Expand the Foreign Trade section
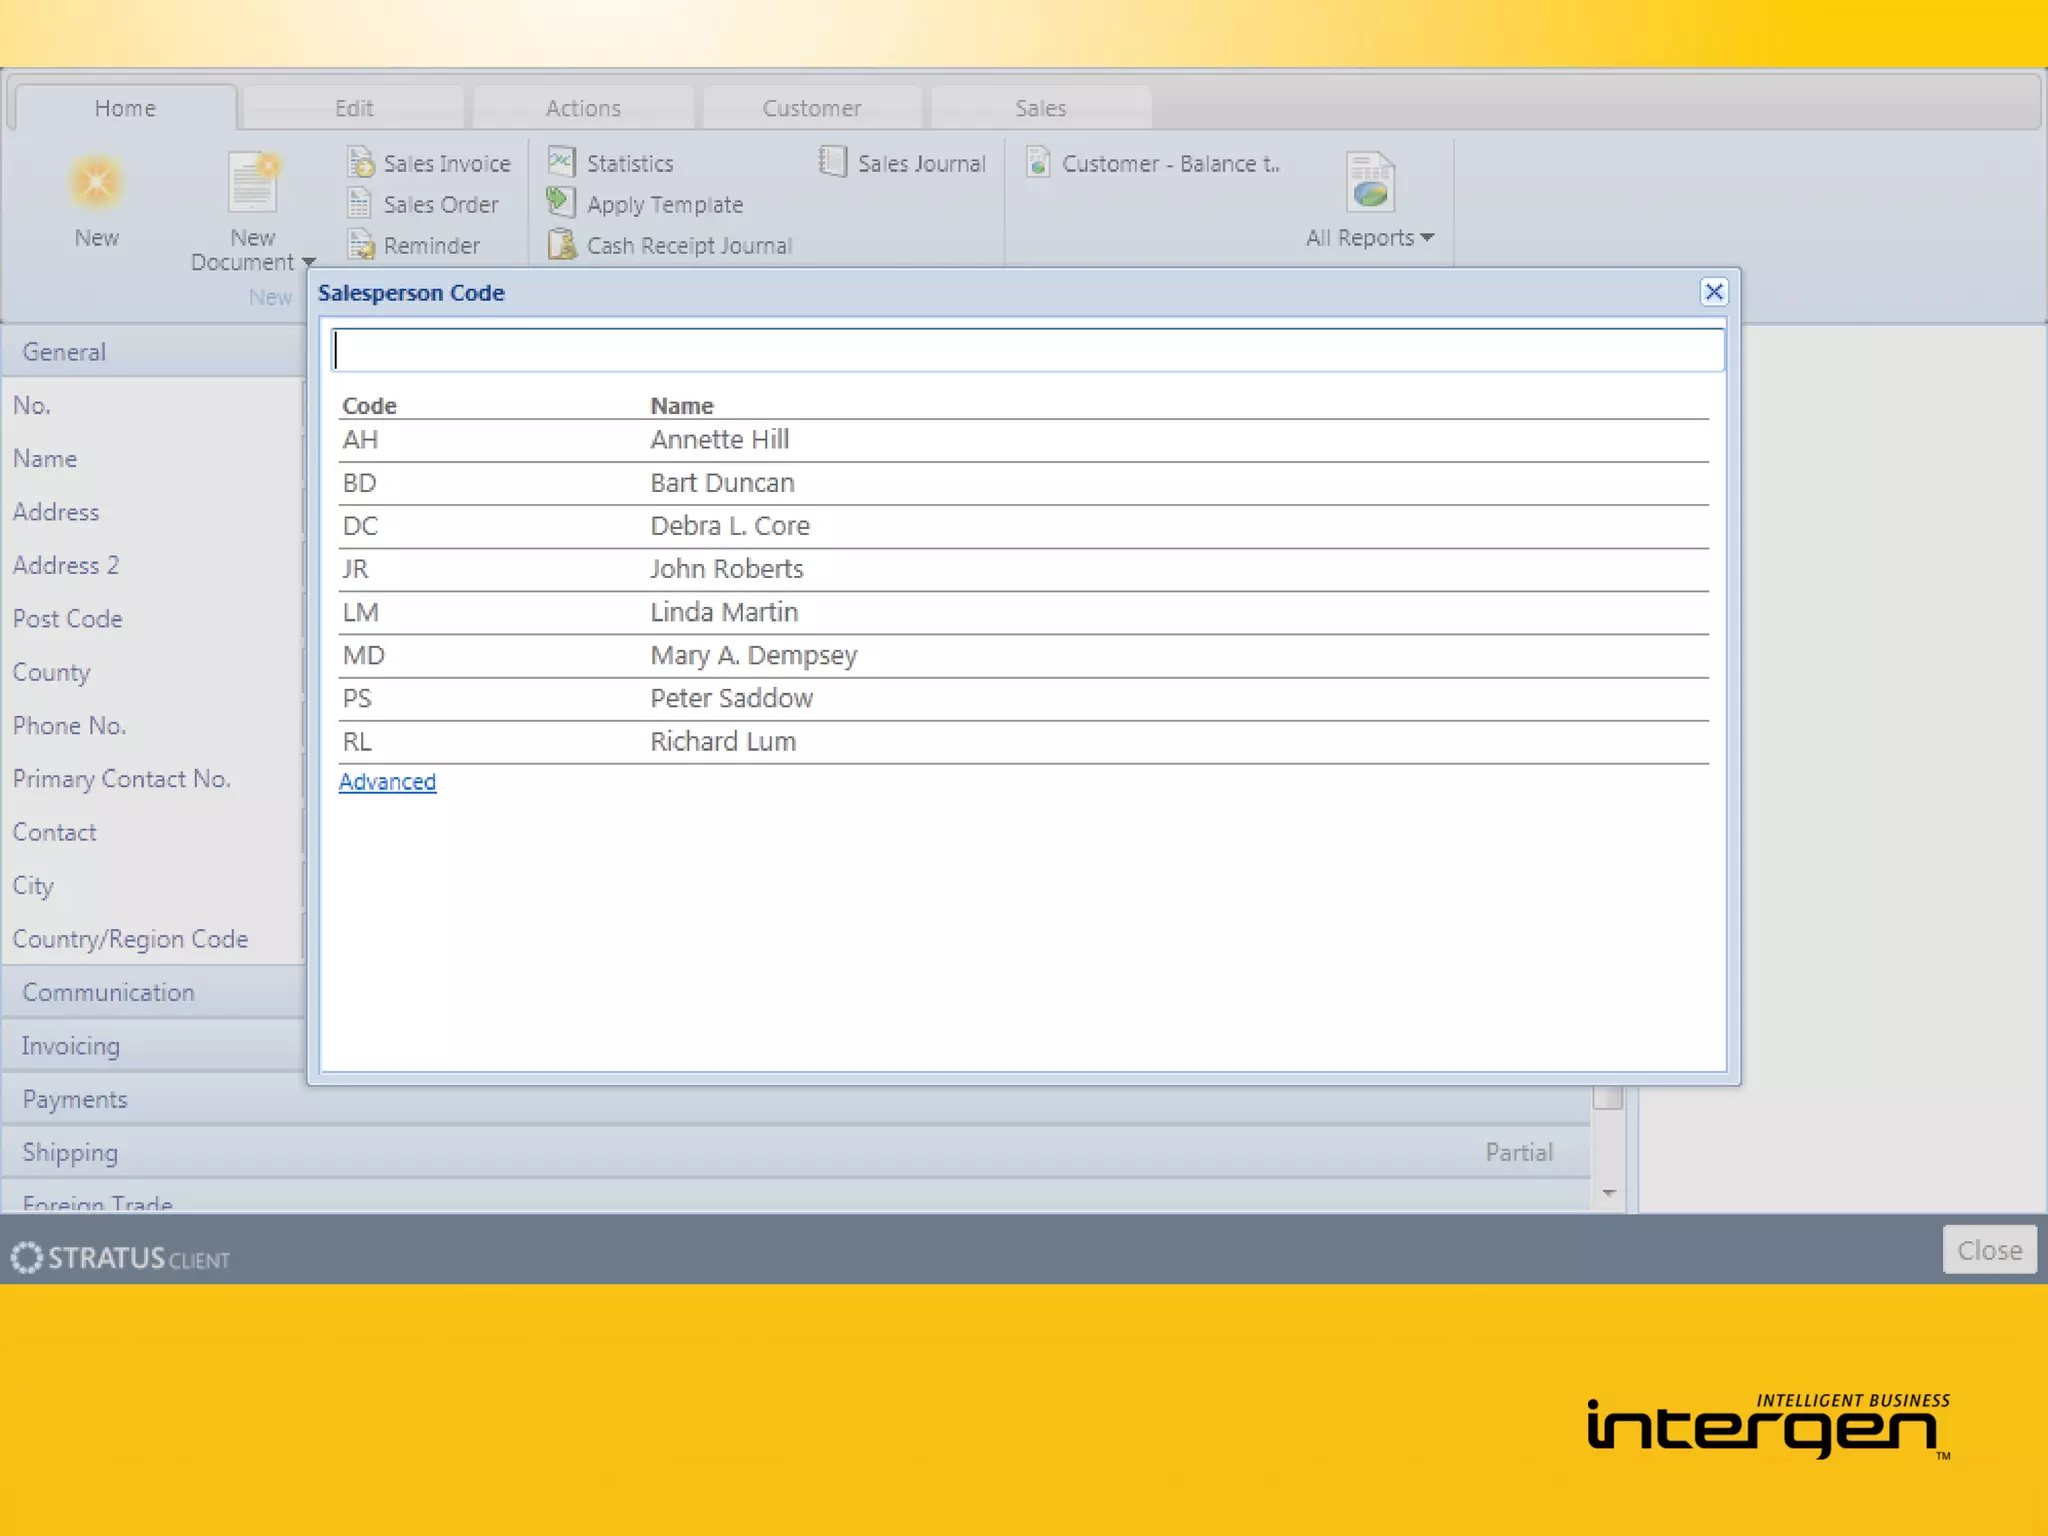 point(796,1198)
